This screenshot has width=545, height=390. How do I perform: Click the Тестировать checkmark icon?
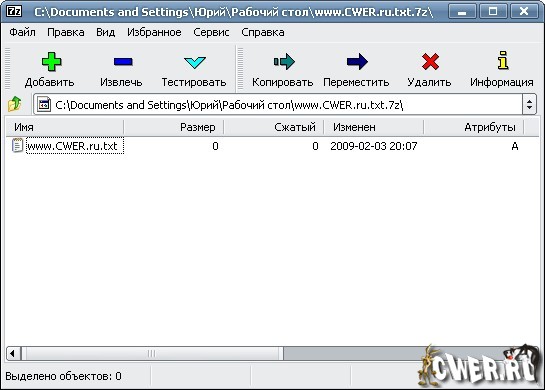[x=195, y=63]
